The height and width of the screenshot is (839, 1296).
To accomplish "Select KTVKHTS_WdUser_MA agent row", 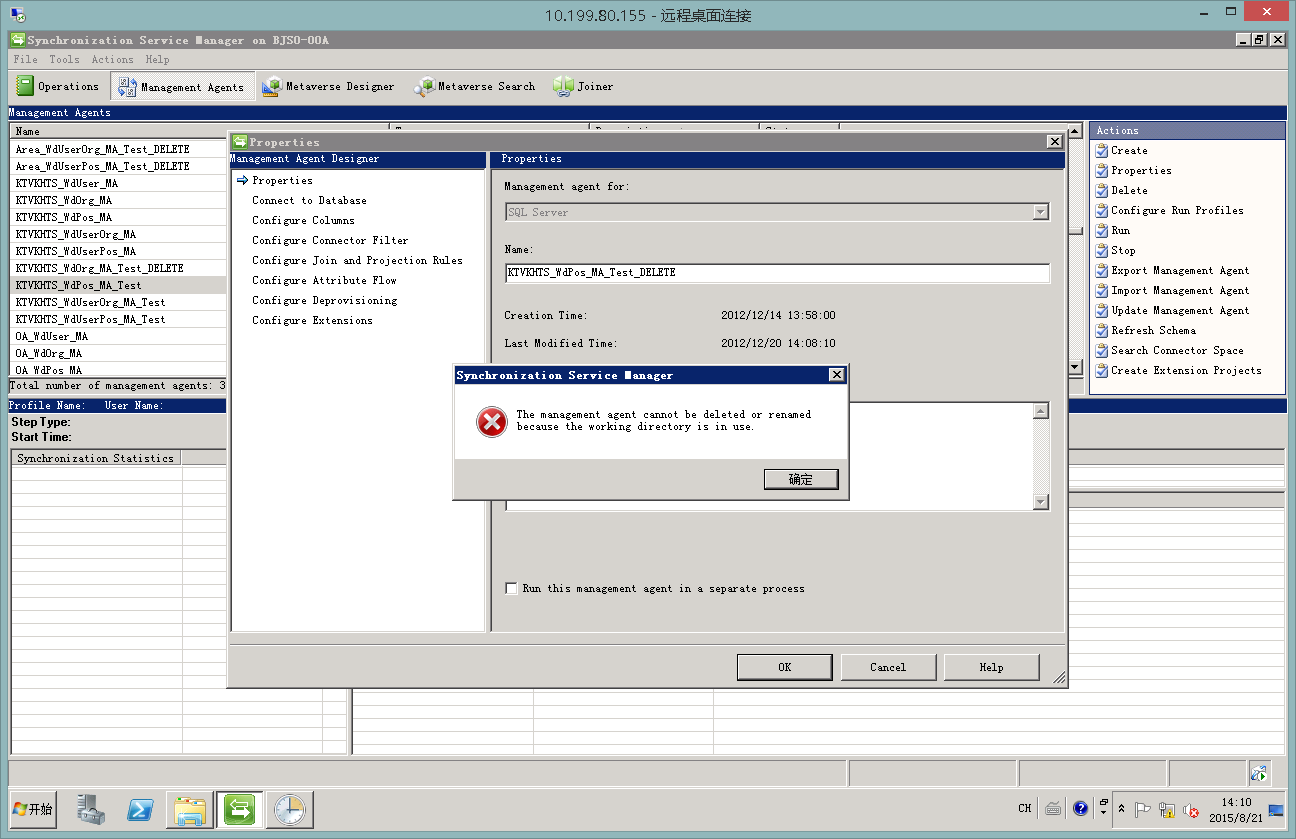I will click(x=118, y=183).
